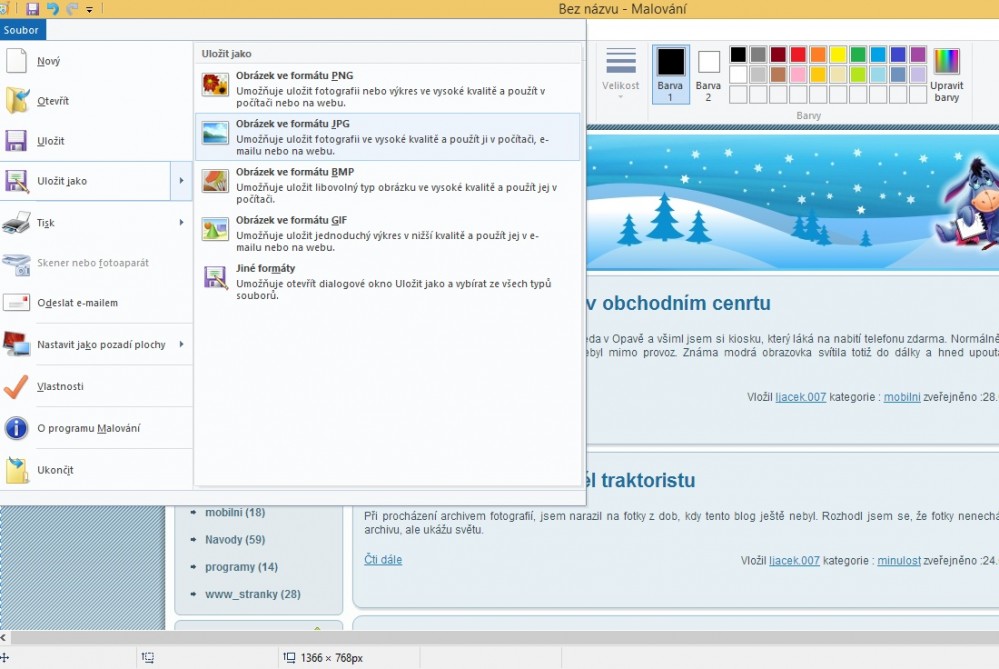The height and width of the screenshot is (669, 999).
Task: Open the Velikost line thickness dropdown
Action: click(621, 72)
